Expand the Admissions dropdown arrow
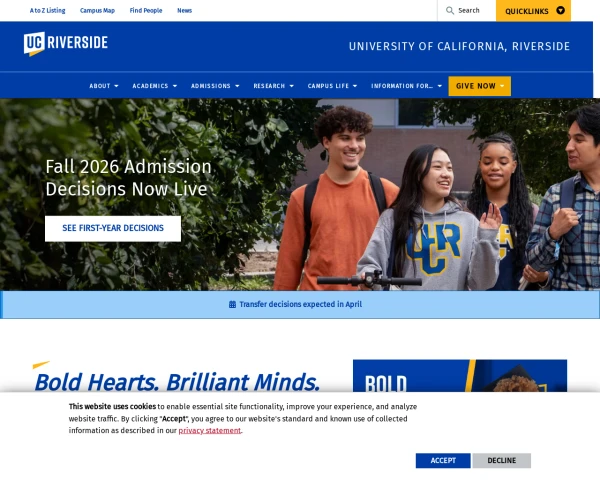This screenshot has width=600, height=480. tap(237, 86)
